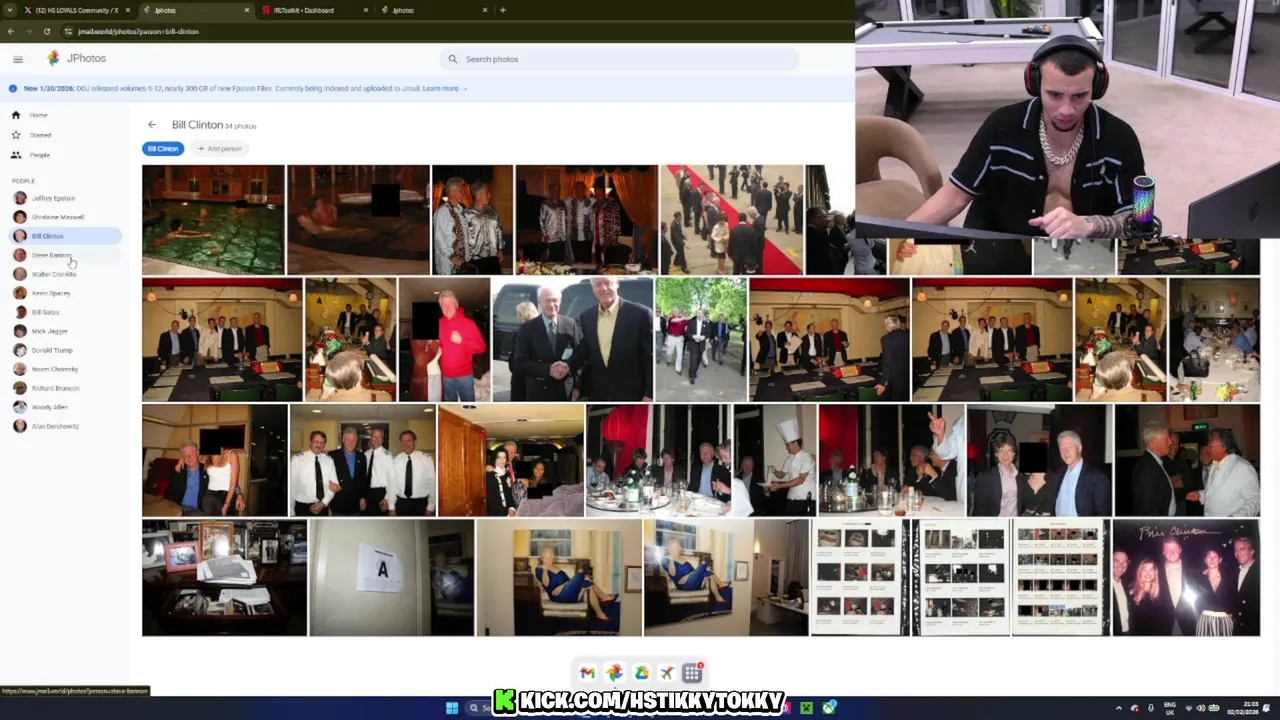This screenshot has width=1280, height=720.
Task: Select Walter Cronkite in People list
Action: point(64,274)
